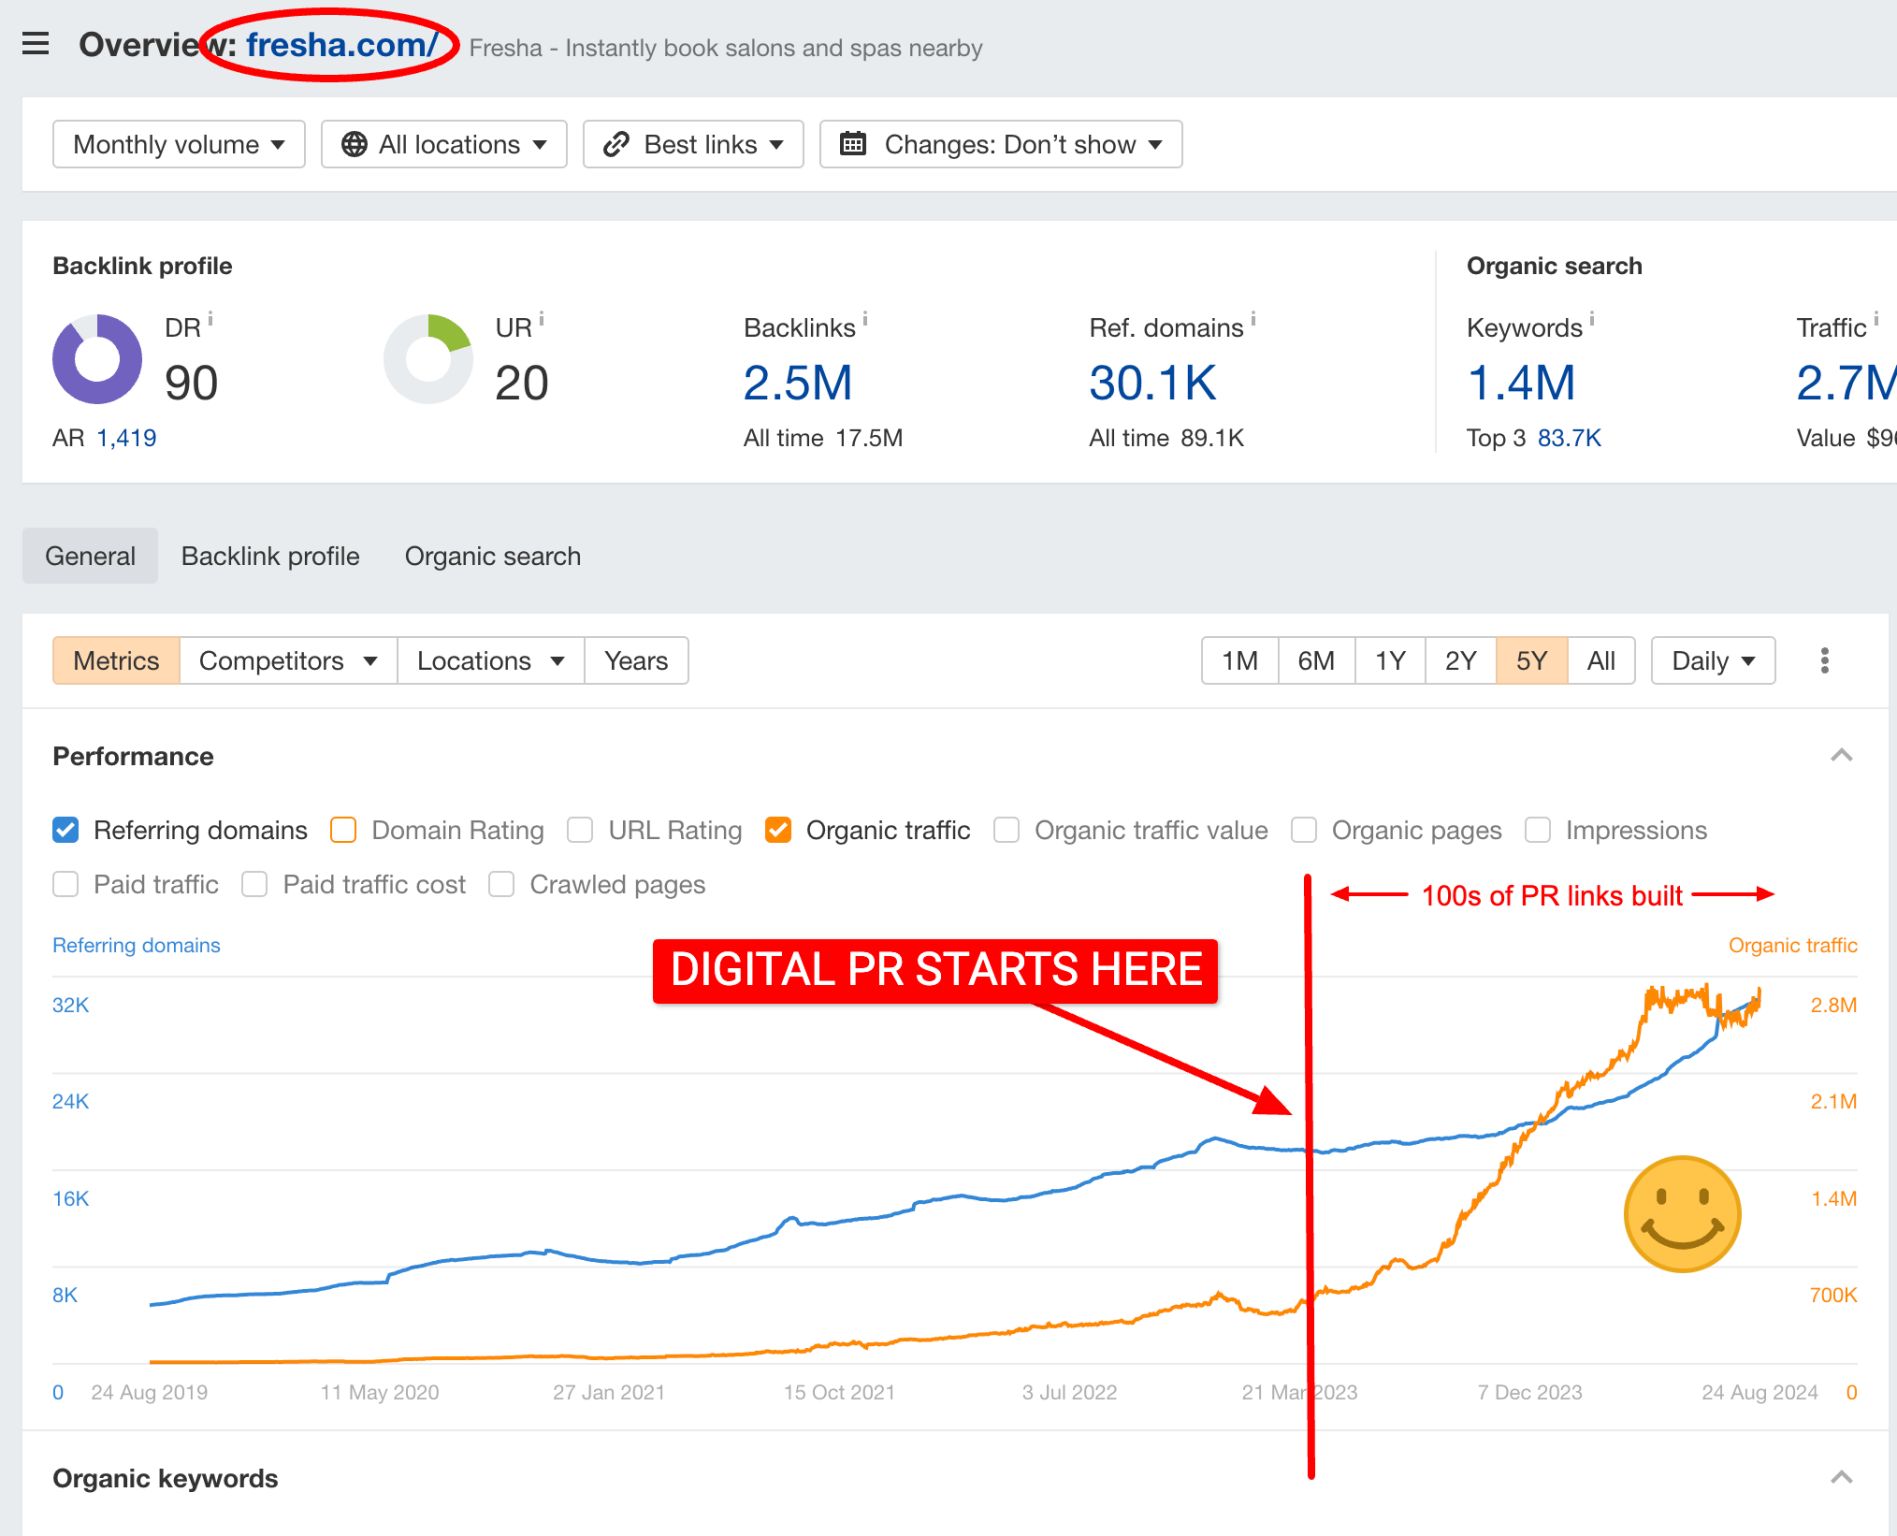Set chart range to 1Y
This screenshot has width=1897, height=1536.
click(1390, 661)
